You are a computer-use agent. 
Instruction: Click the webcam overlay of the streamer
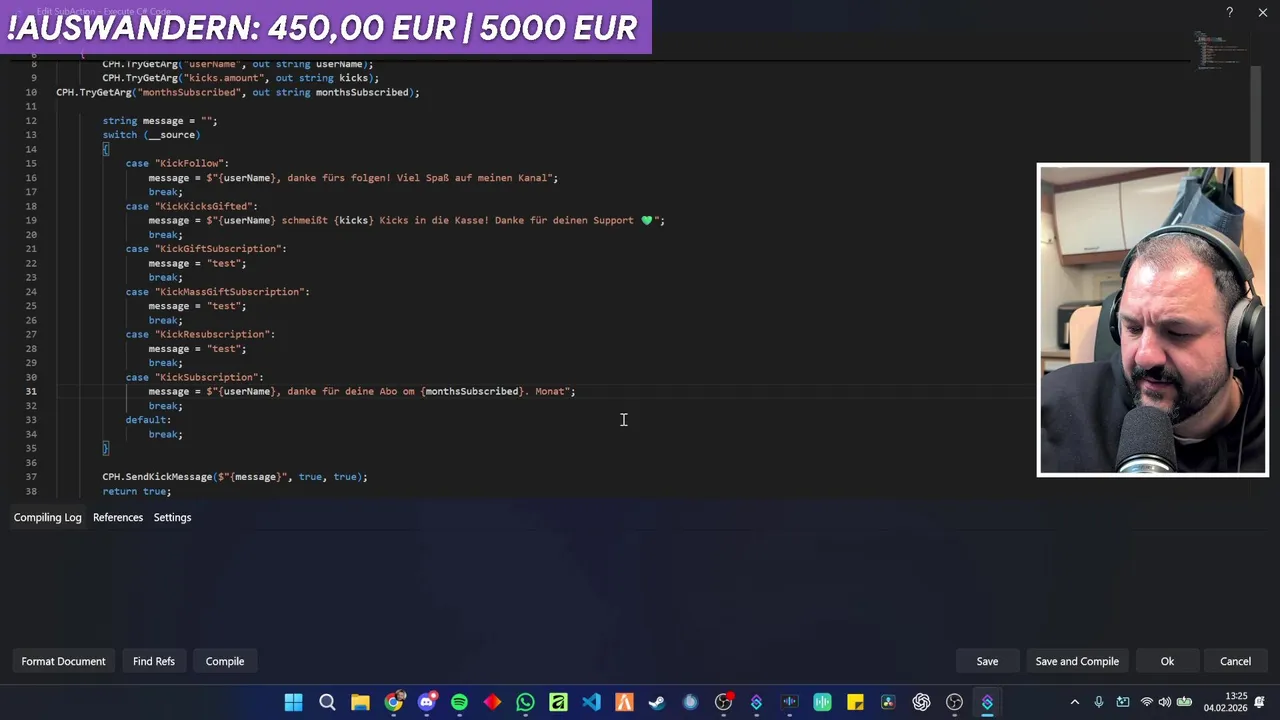tap(1153, 320)
